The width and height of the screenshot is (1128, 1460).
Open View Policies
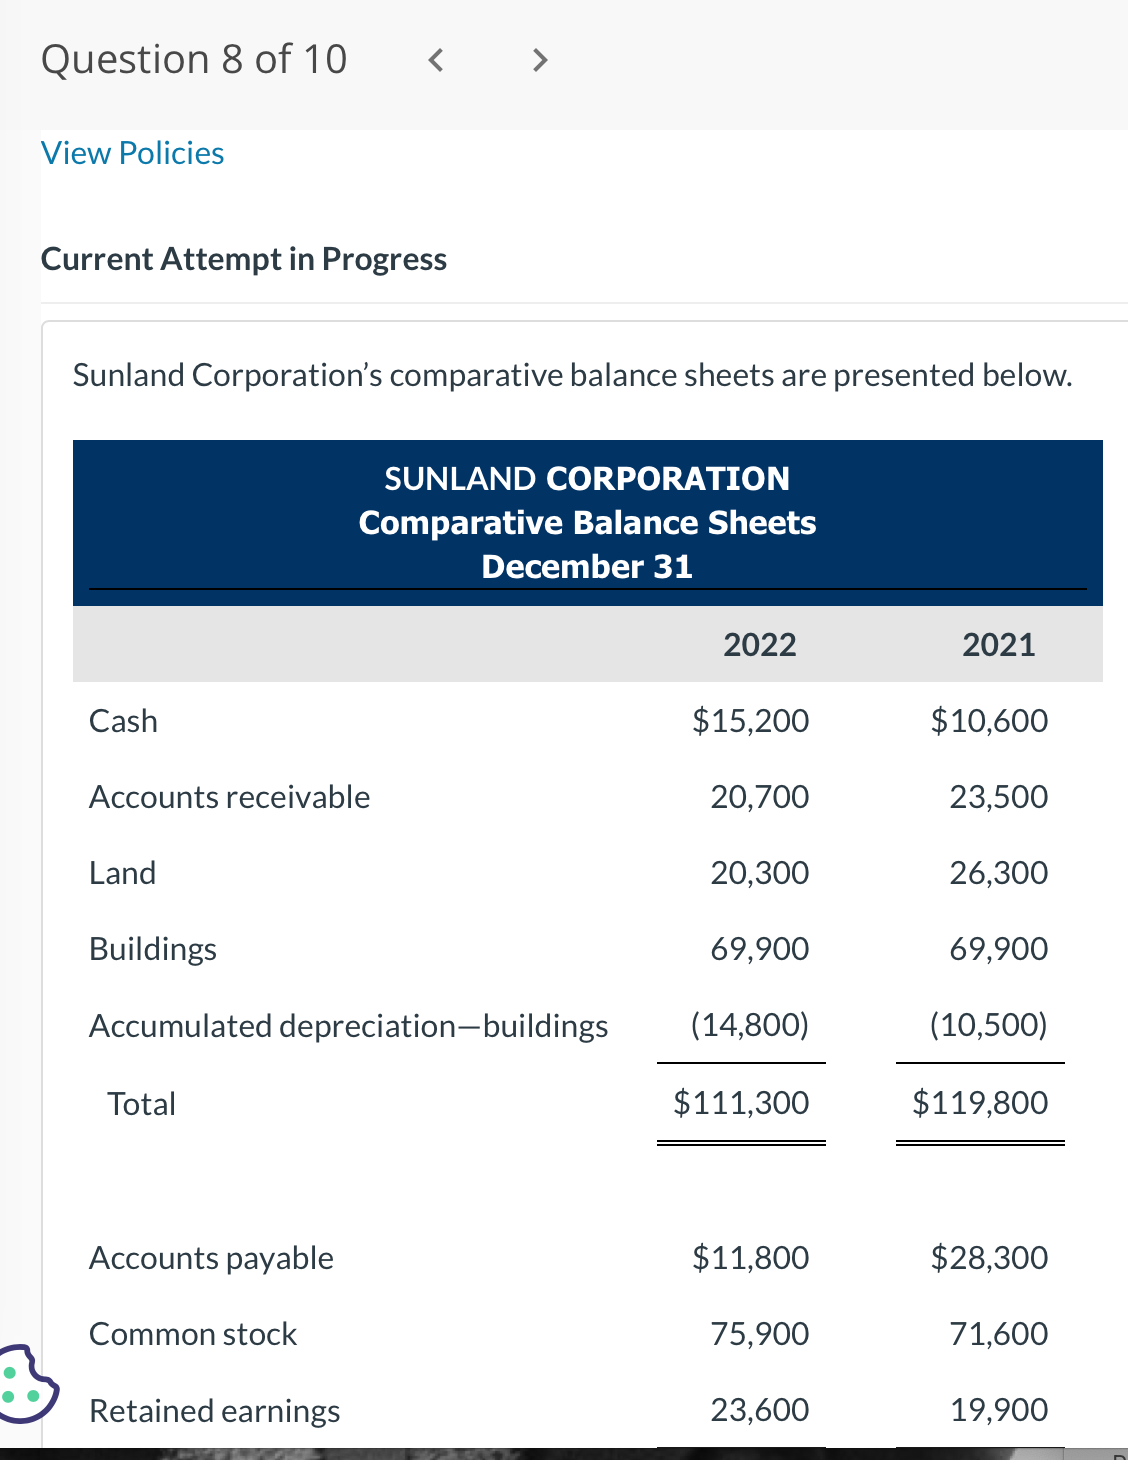(131, 152)
